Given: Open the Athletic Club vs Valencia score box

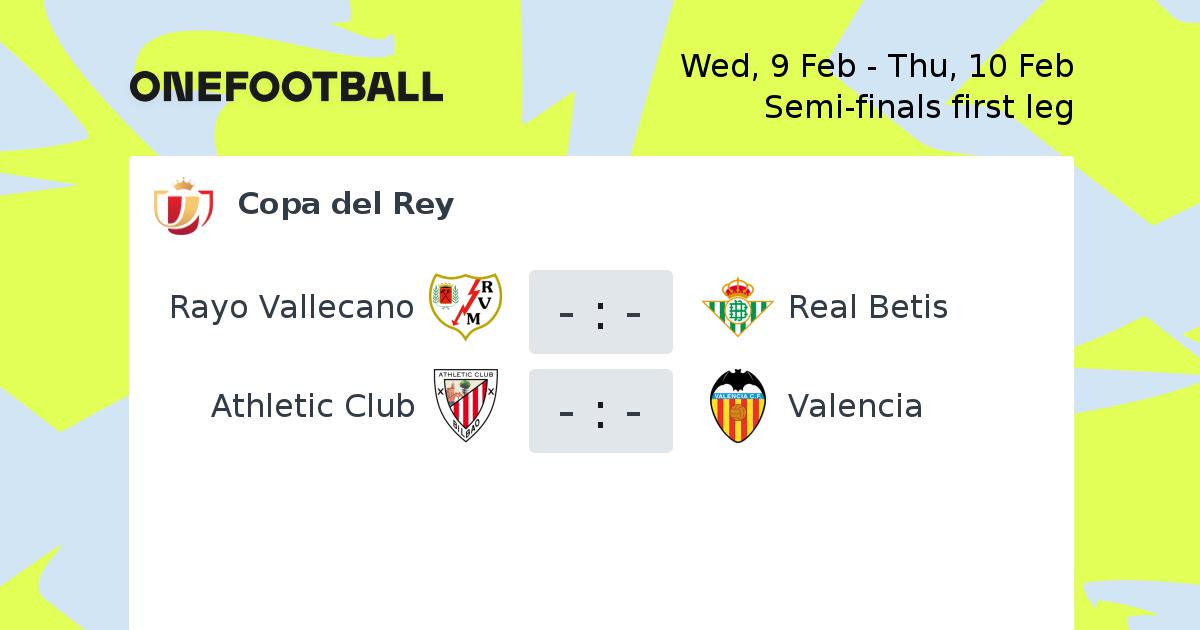Looking at the screenshot, I should point(601,411).
